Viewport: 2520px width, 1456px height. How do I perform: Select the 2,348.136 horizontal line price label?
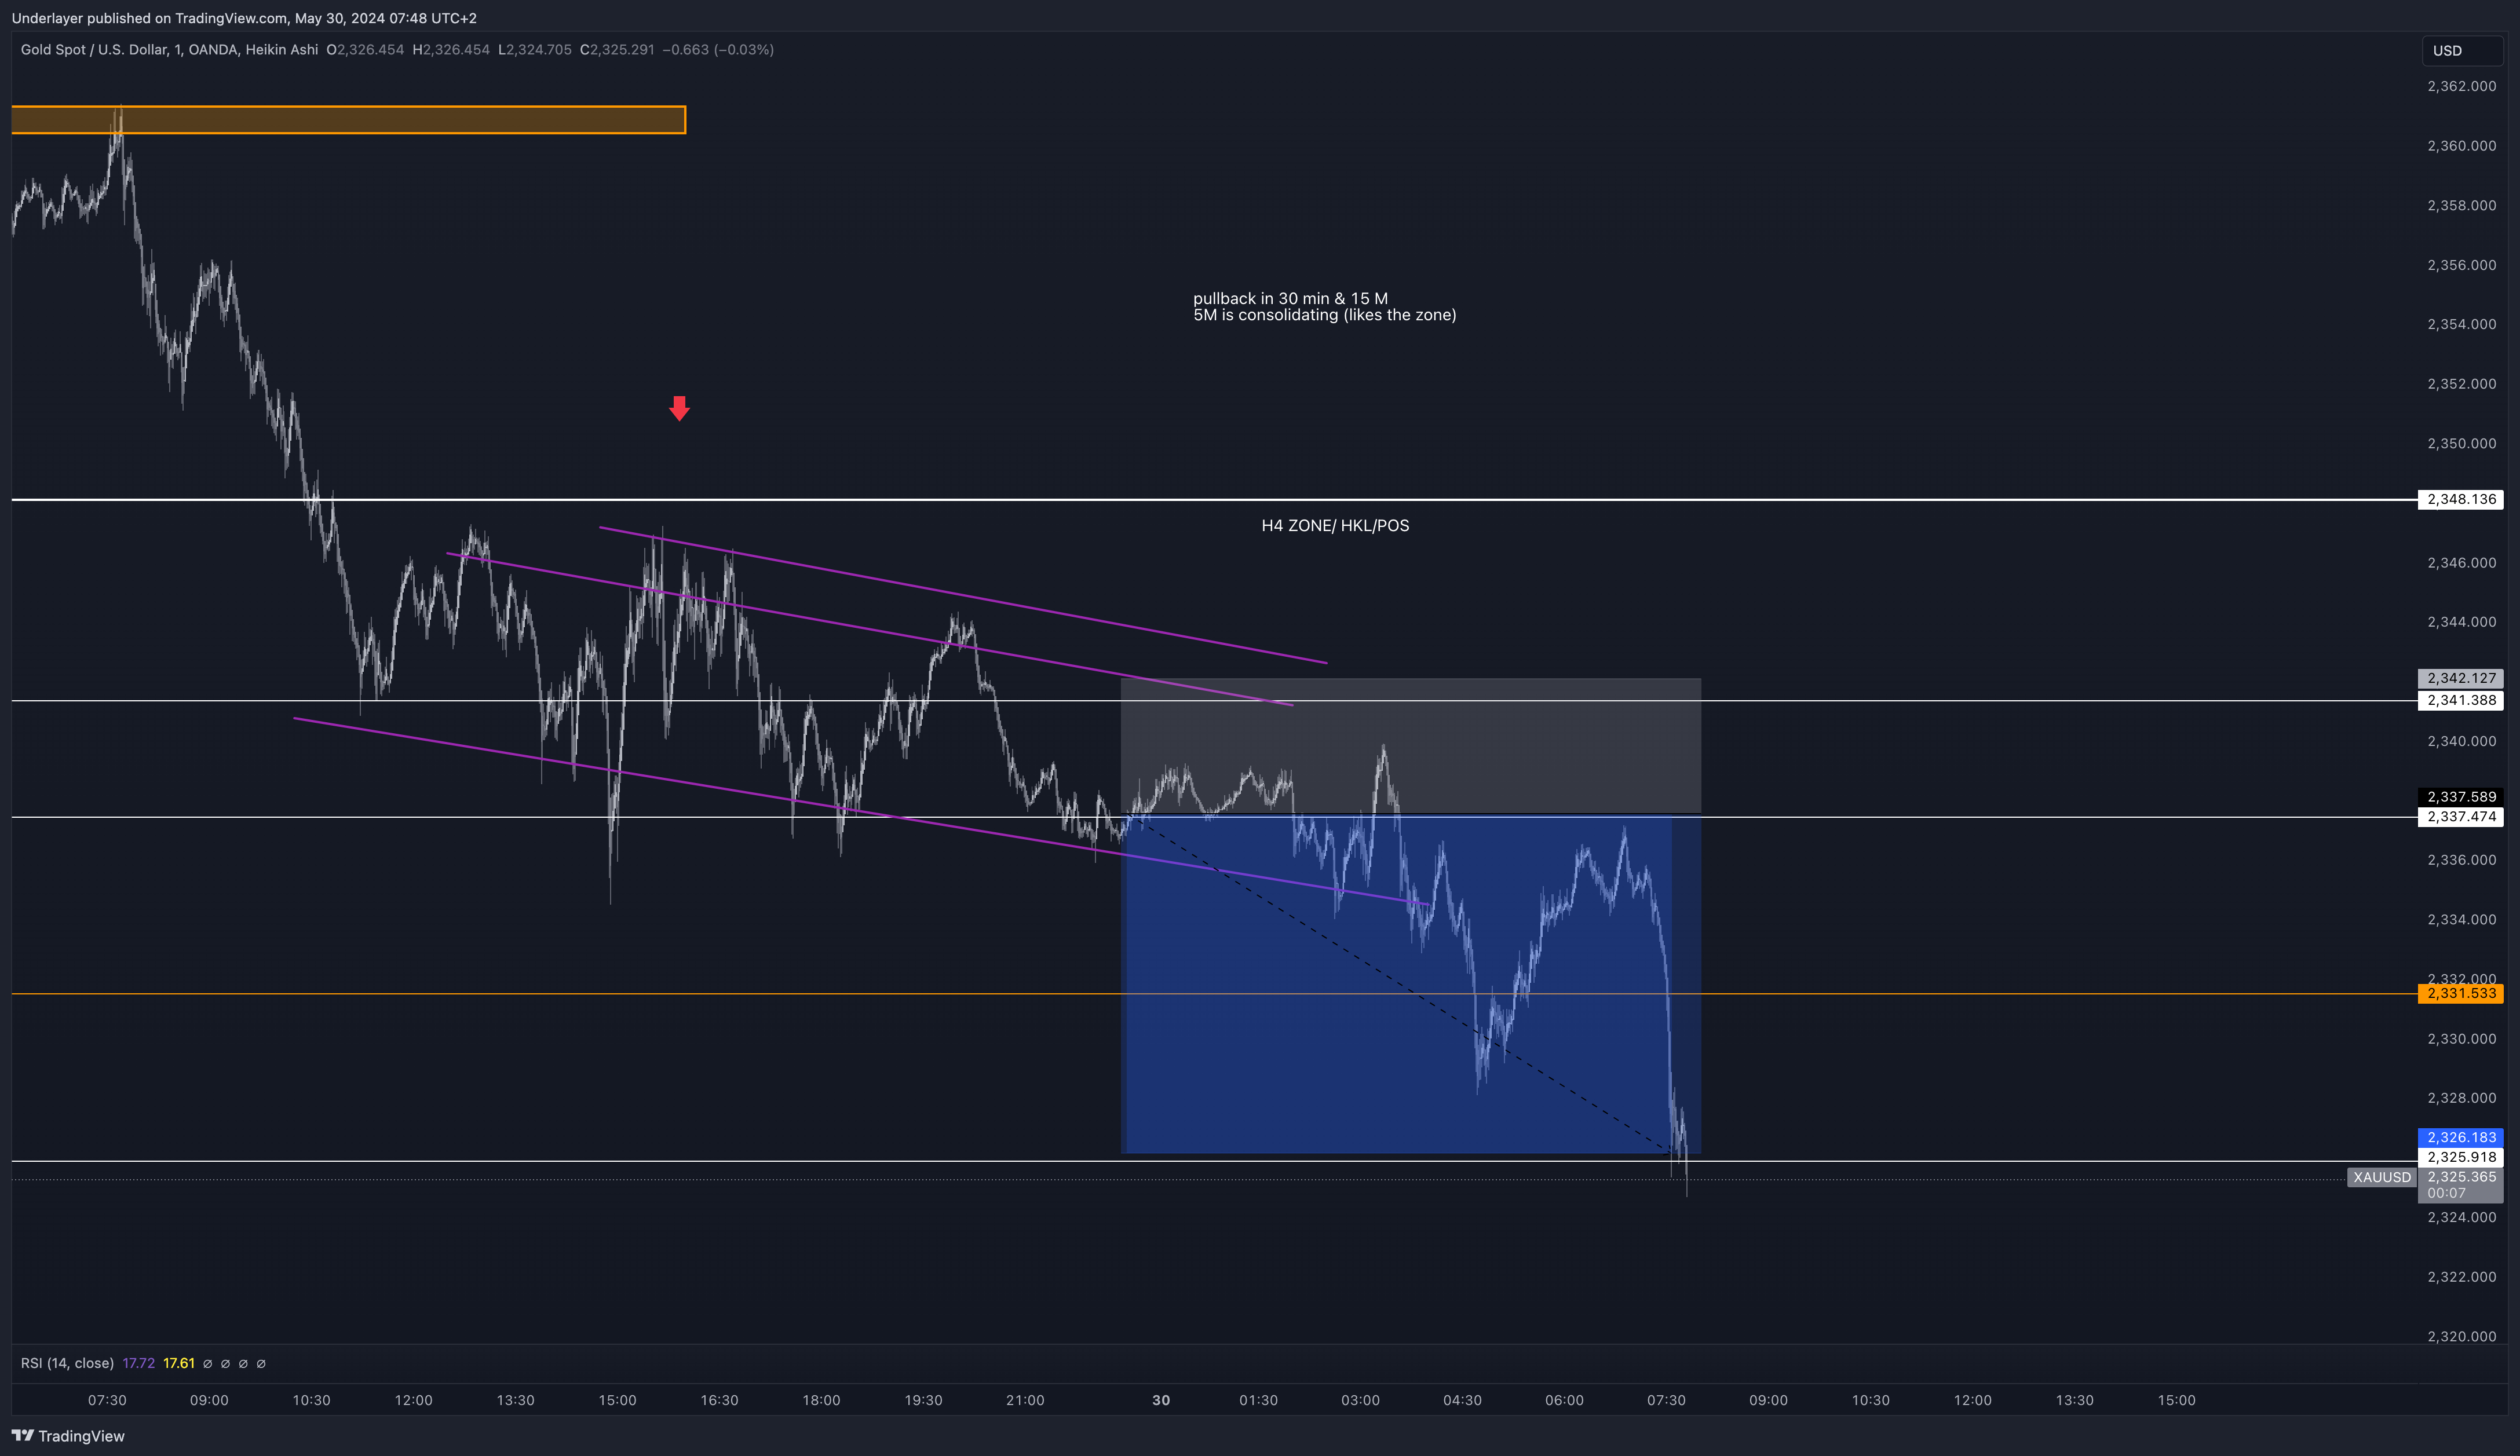click(x=2461, y=499)
